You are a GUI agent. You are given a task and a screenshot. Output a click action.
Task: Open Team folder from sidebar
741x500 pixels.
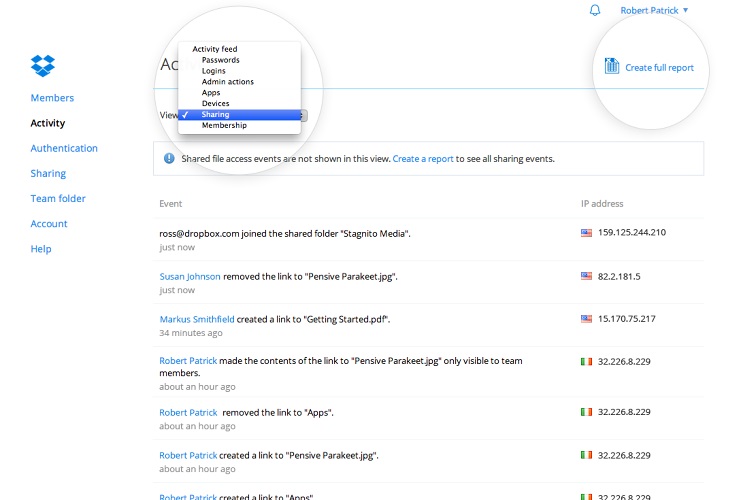tap(58, 199)
